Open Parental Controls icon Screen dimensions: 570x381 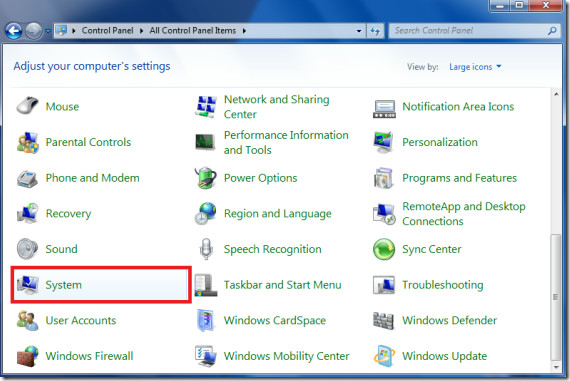27,142
